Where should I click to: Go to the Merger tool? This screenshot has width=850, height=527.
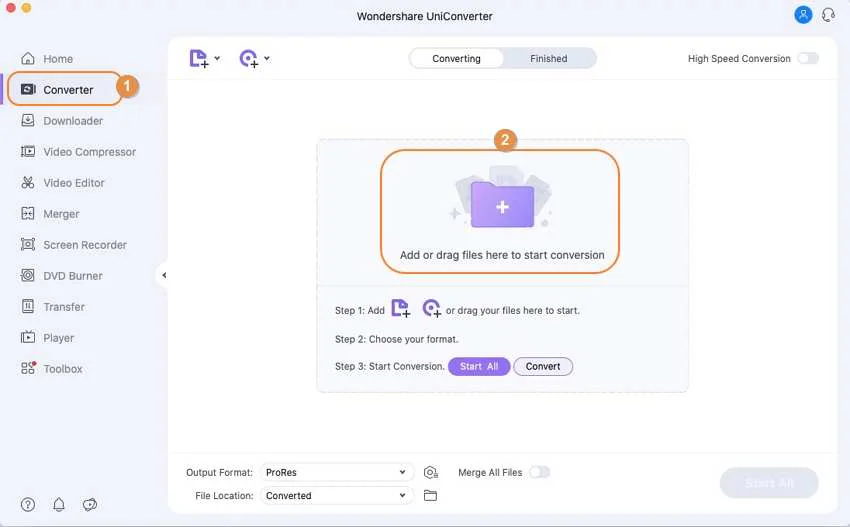(x=50, y=214)
